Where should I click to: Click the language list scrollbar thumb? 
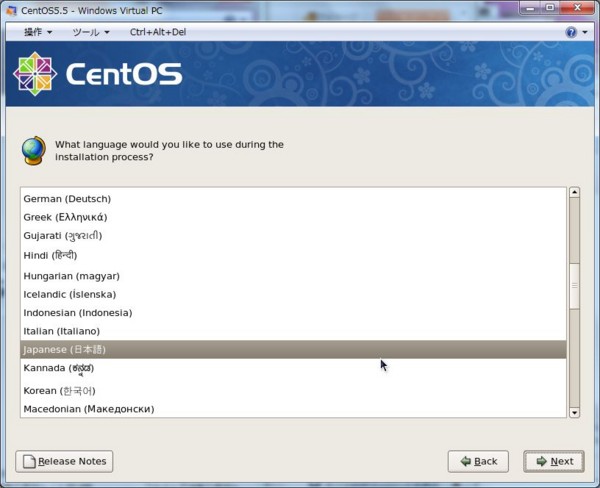click(x=574, y=286)
